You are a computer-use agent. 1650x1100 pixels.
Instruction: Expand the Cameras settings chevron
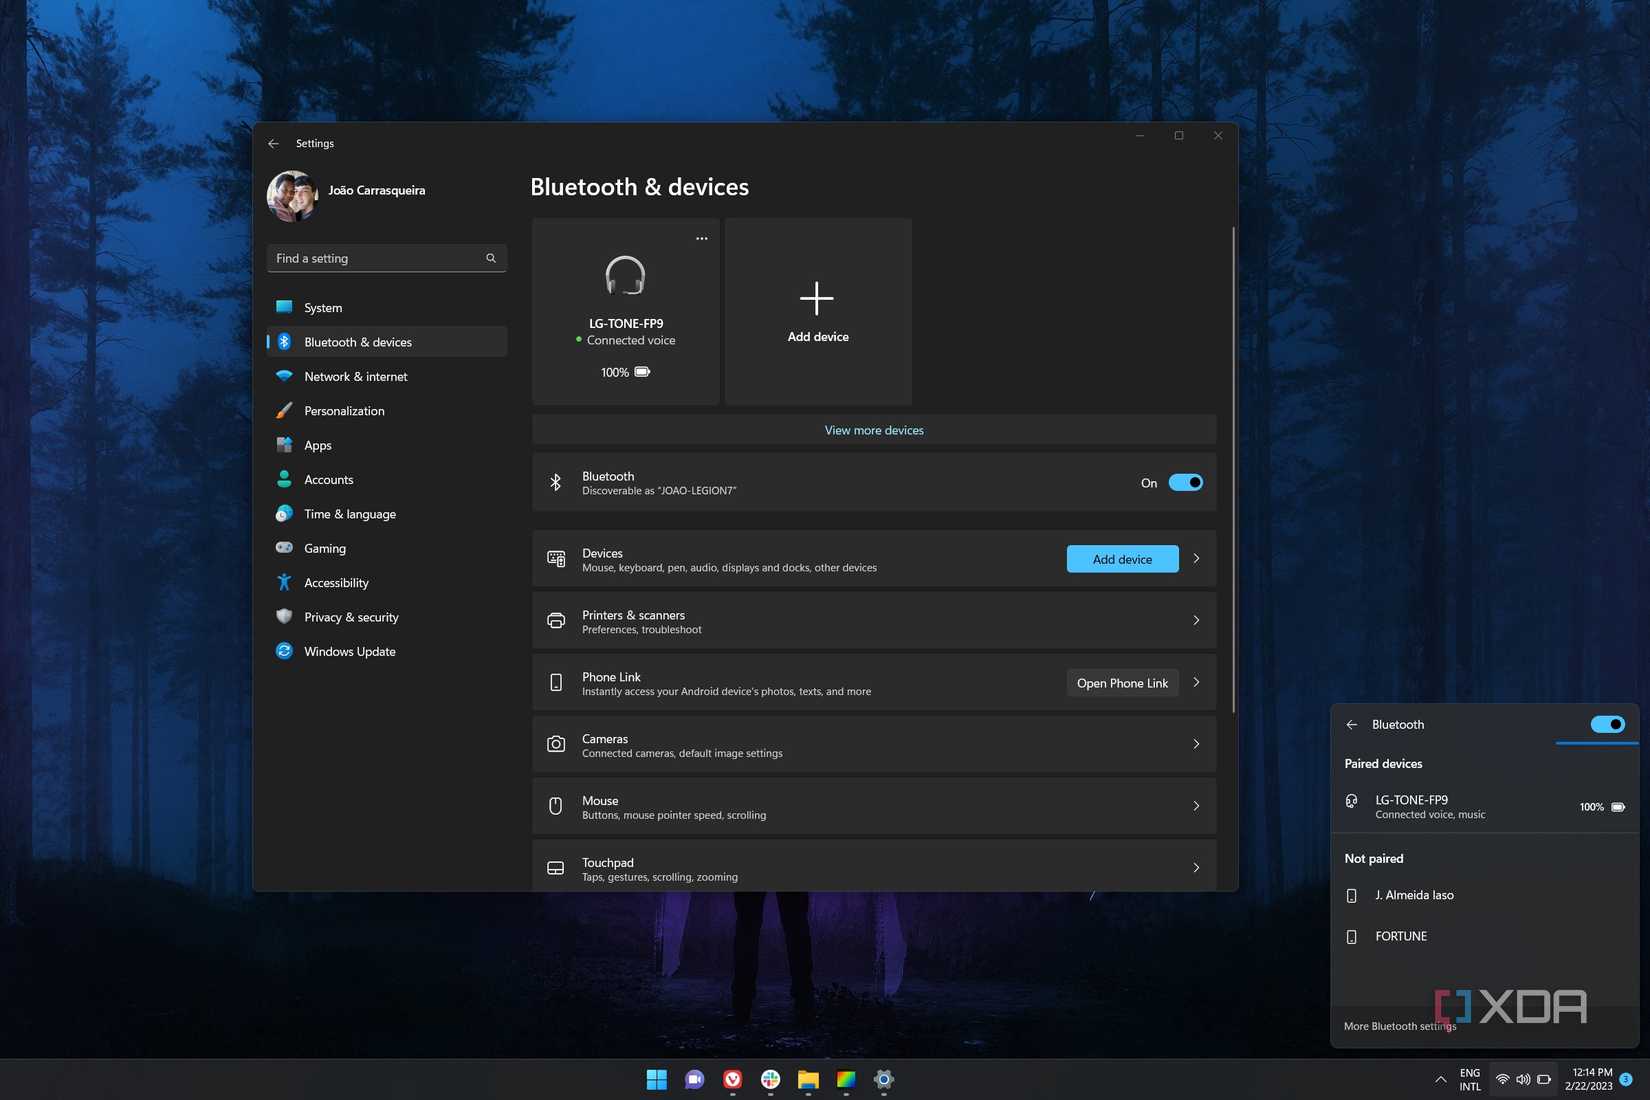tap(1196, 744)
